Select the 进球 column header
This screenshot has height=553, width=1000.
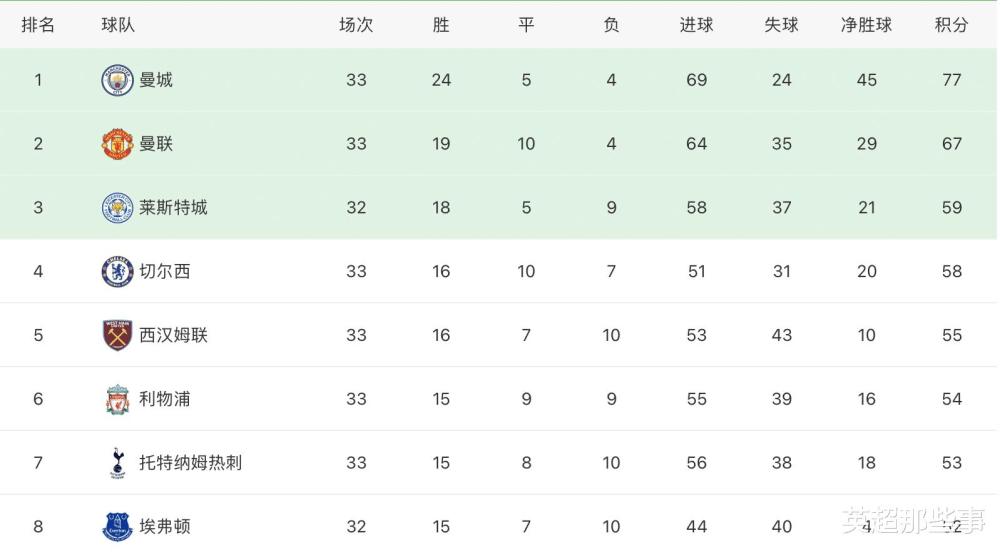[696, 25]
